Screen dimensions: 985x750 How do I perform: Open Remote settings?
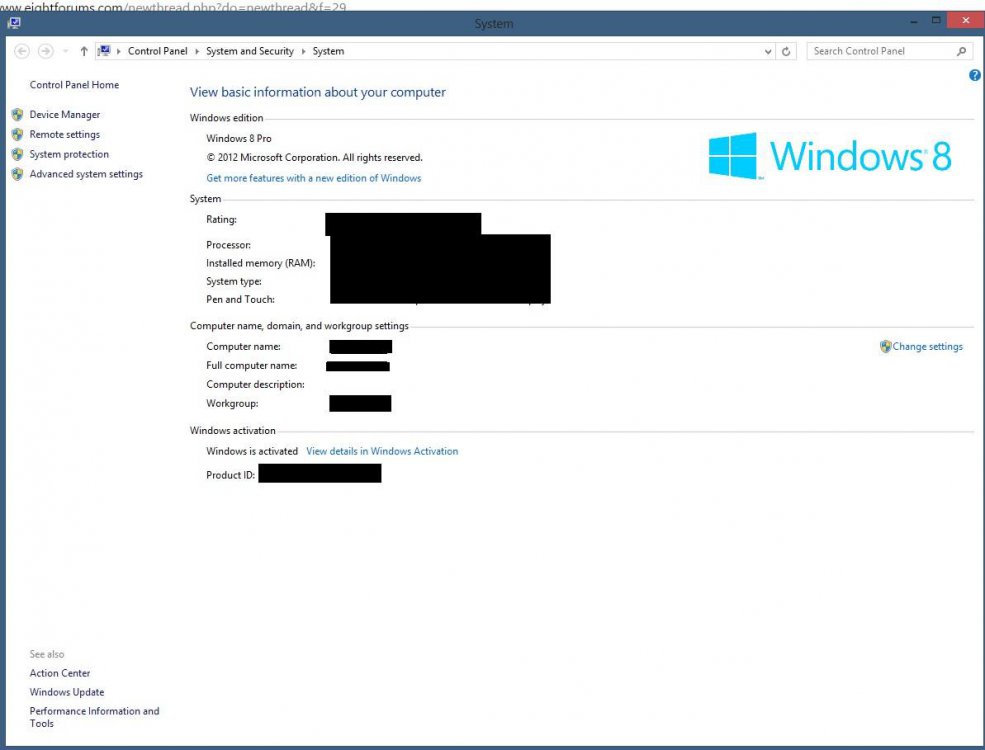[x=64, y=134]
